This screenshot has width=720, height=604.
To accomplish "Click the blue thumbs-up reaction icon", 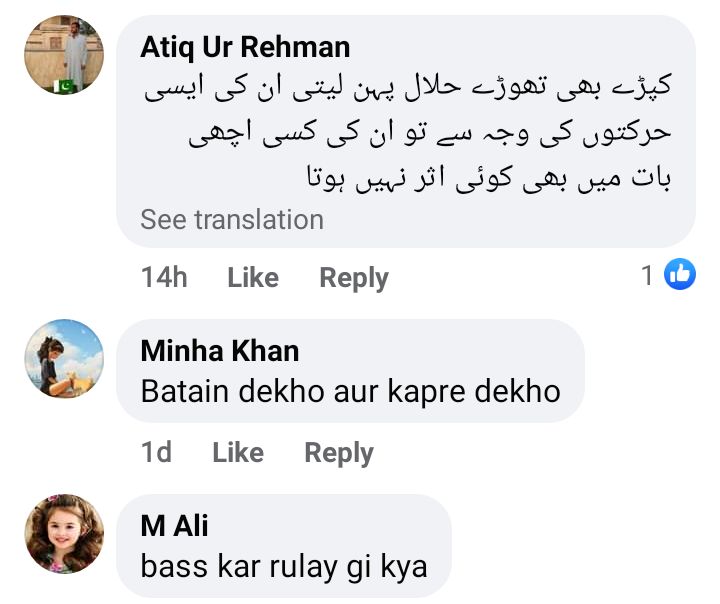I will coord(680,274).
